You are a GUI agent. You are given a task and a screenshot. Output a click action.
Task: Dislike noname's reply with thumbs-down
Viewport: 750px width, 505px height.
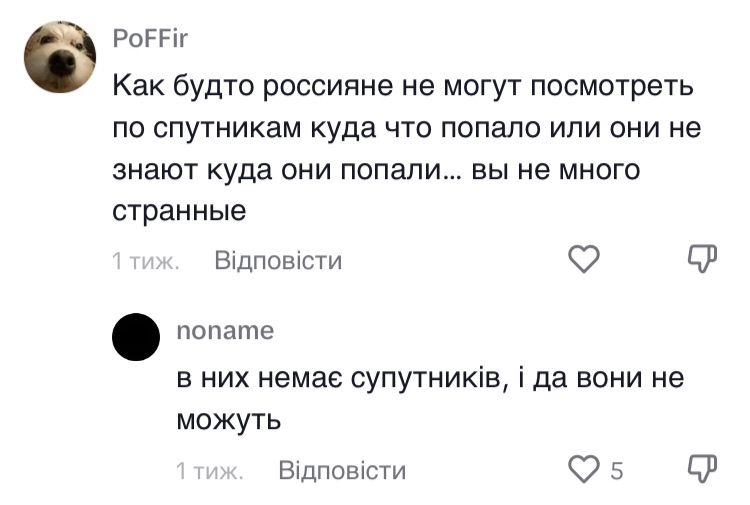tap(704, 469)
